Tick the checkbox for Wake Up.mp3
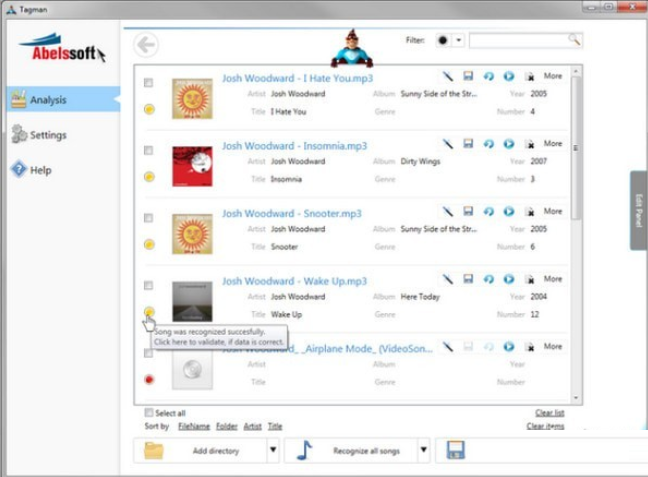Viewport: 648px width, 477px height. pyautogui.click(x=148, y=286)
